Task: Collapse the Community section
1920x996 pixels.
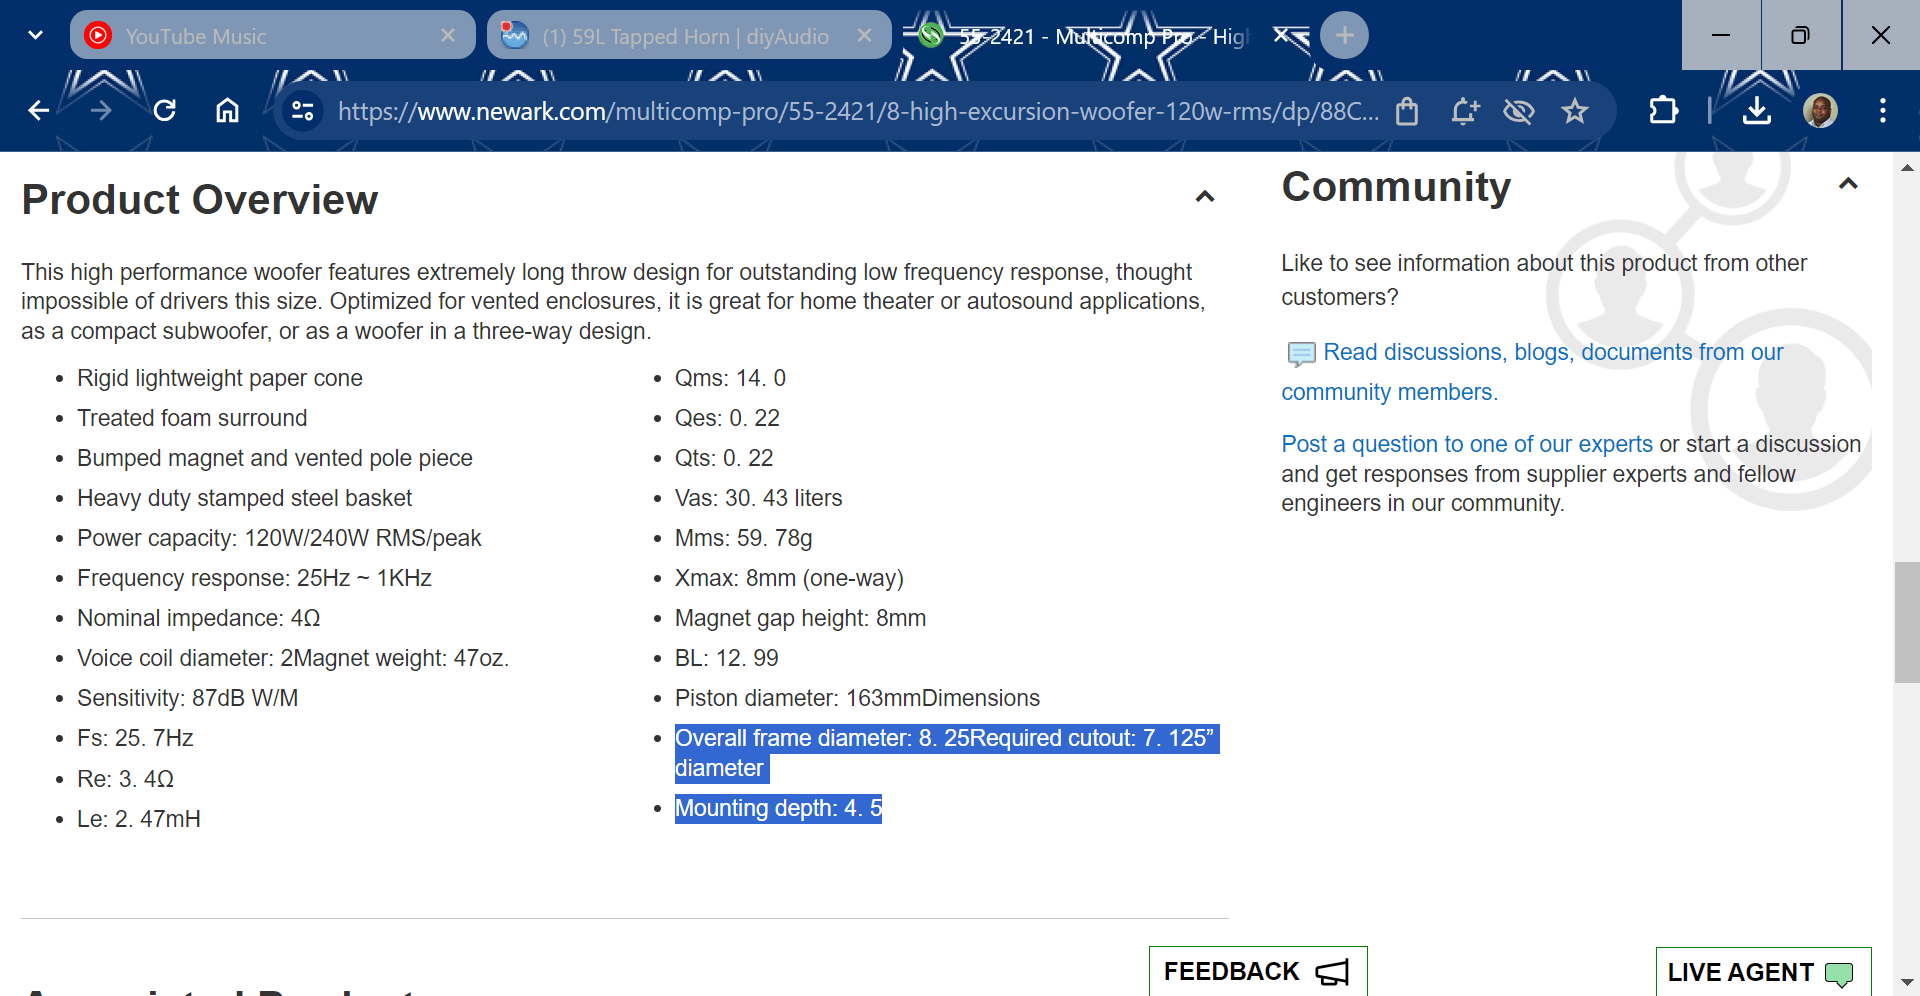Action: point(1848,184)
